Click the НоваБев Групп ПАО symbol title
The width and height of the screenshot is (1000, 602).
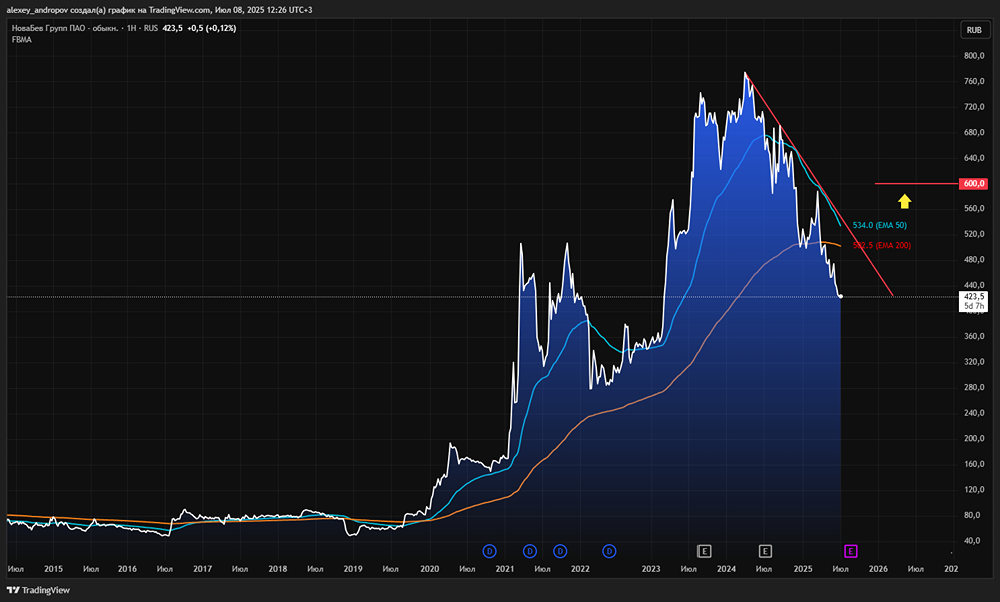[64, 29]
